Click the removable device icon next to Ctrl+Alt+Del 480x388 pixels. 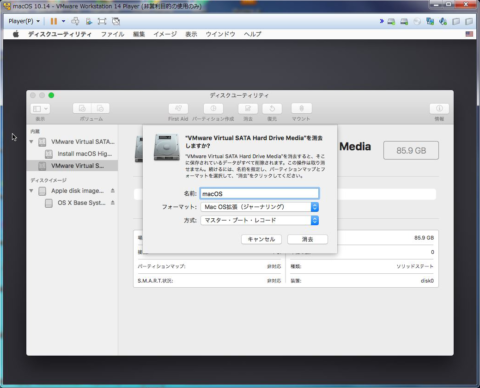click(89, 21)
